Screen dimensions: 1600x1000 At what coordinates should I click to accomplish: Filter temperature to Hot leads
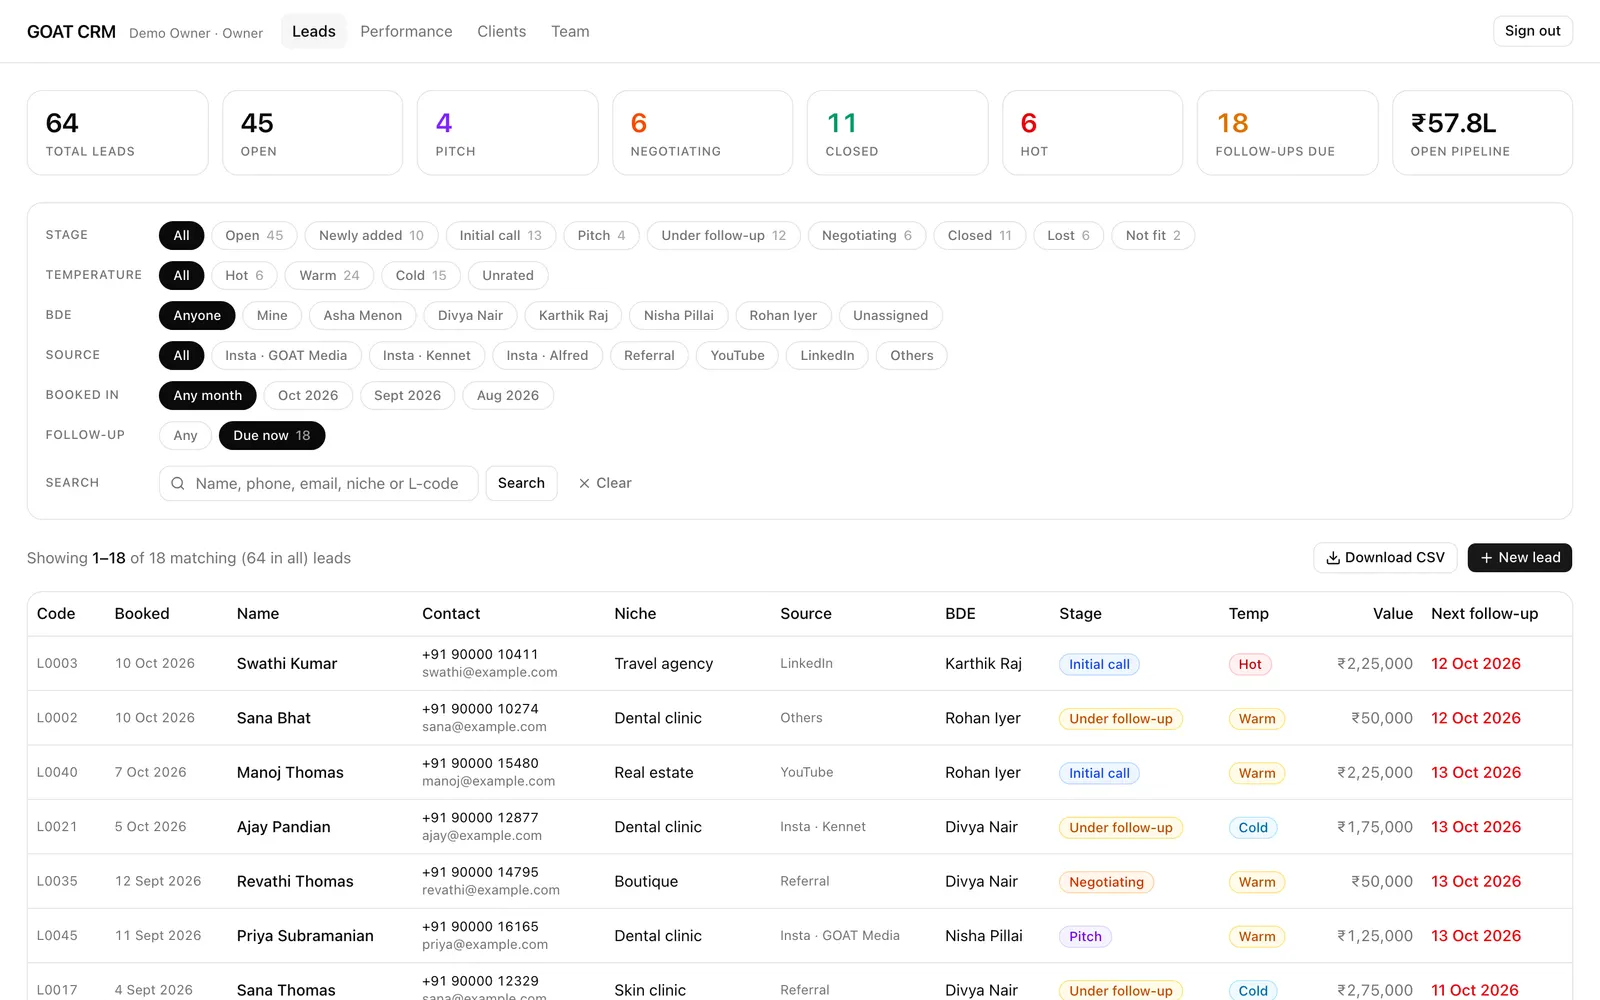[x=244, y=275]
